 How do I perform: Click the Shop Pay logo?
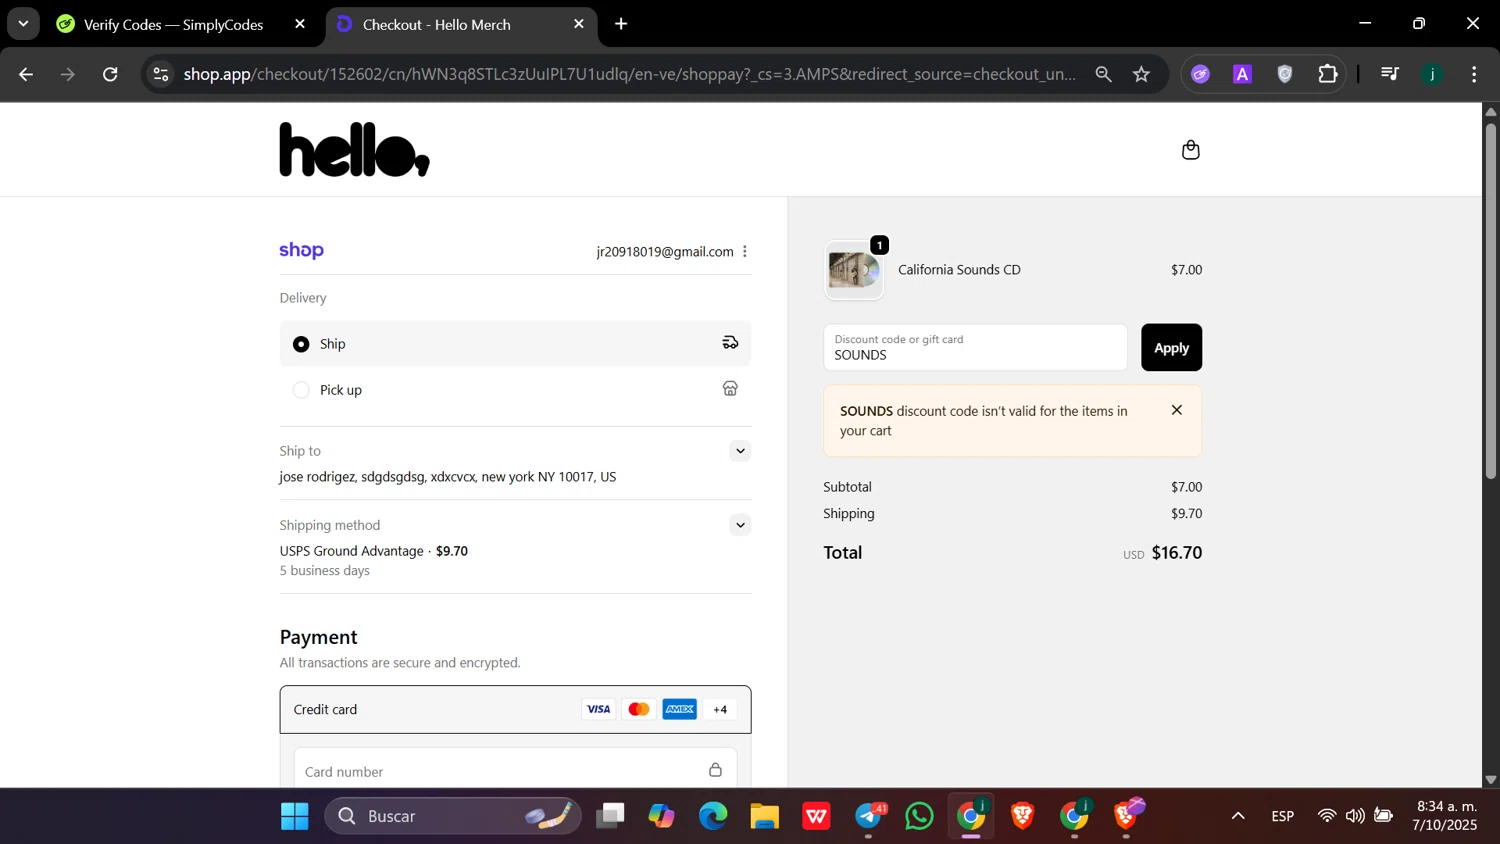point(301,250)
